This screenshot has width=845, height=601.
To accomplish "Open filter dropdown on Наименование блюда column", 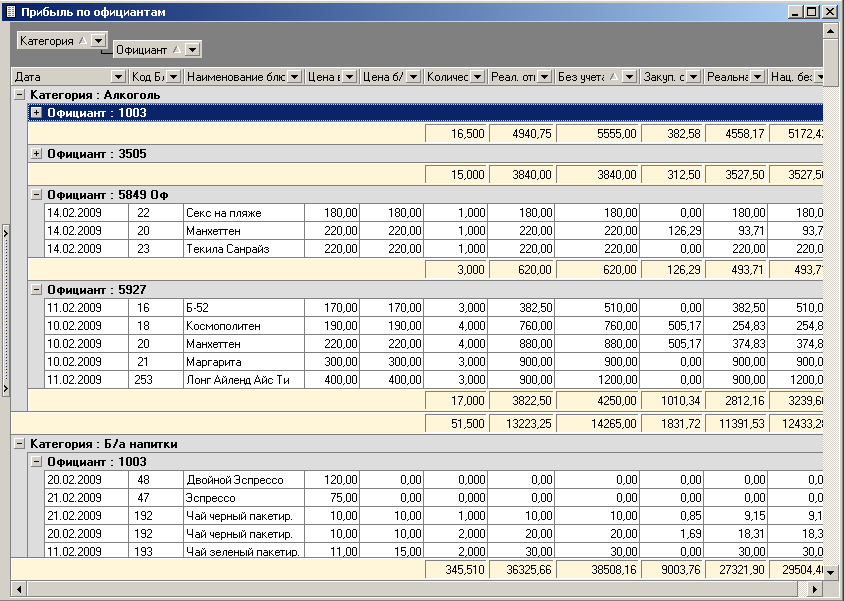I will tap(294, 77).
